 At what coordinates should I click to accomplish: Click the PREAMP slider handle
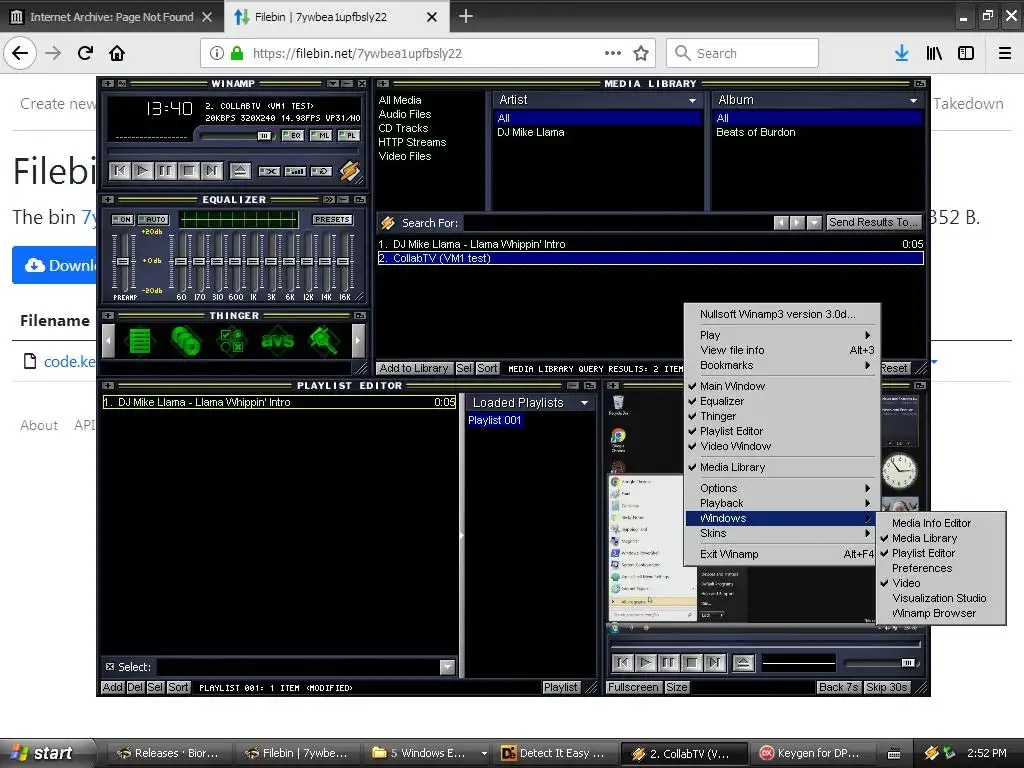coord(121,261)
